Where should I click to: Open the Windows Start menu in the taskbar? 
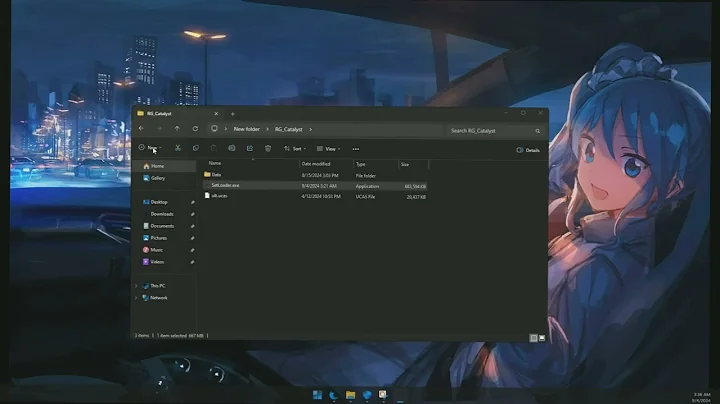(317, 395)
